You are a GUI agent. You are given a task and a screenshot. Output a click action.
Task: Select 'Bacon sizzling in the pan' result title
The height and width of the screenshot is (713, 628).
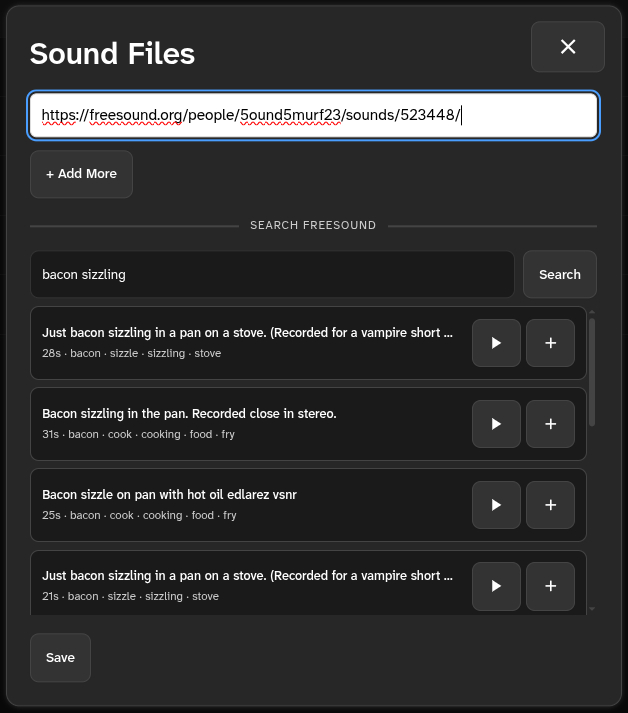[189, 413]
